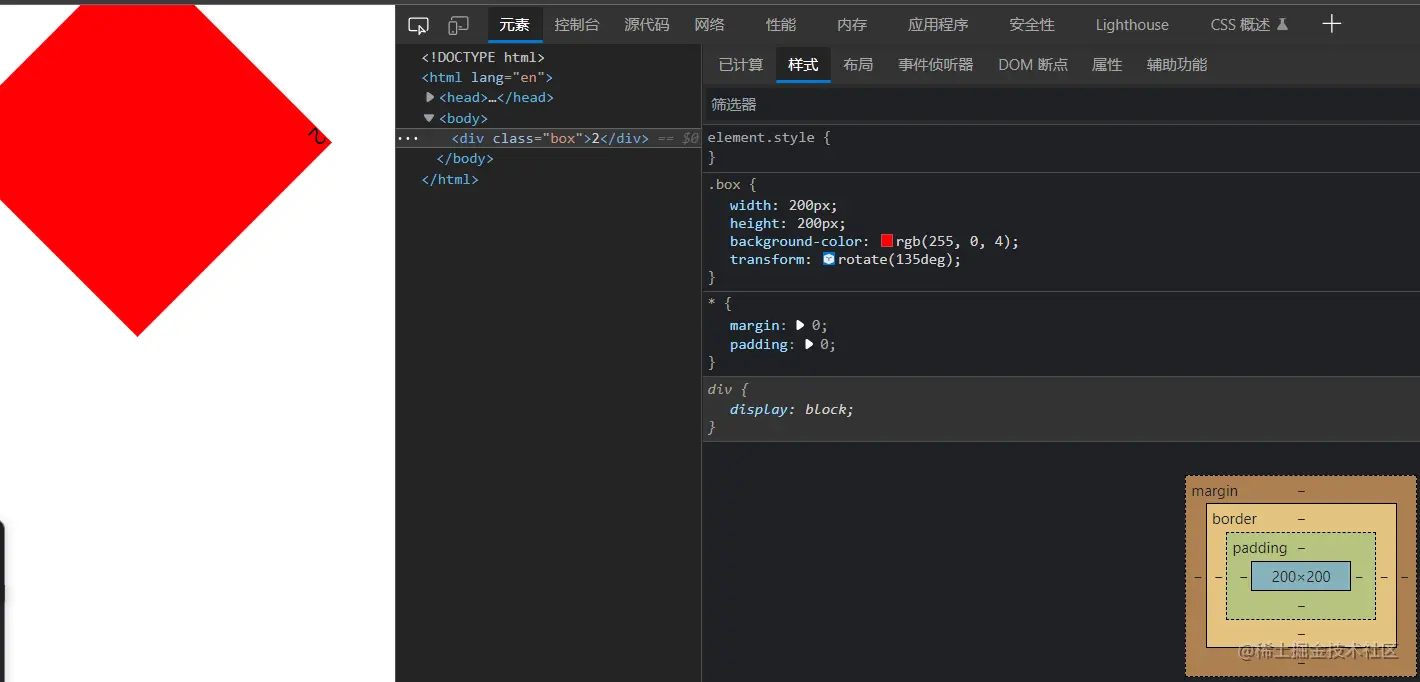This screenshot has width=1420, height=682.
Task: Open the 事件侦听器 pane tab
Action: tap(935, 65)
